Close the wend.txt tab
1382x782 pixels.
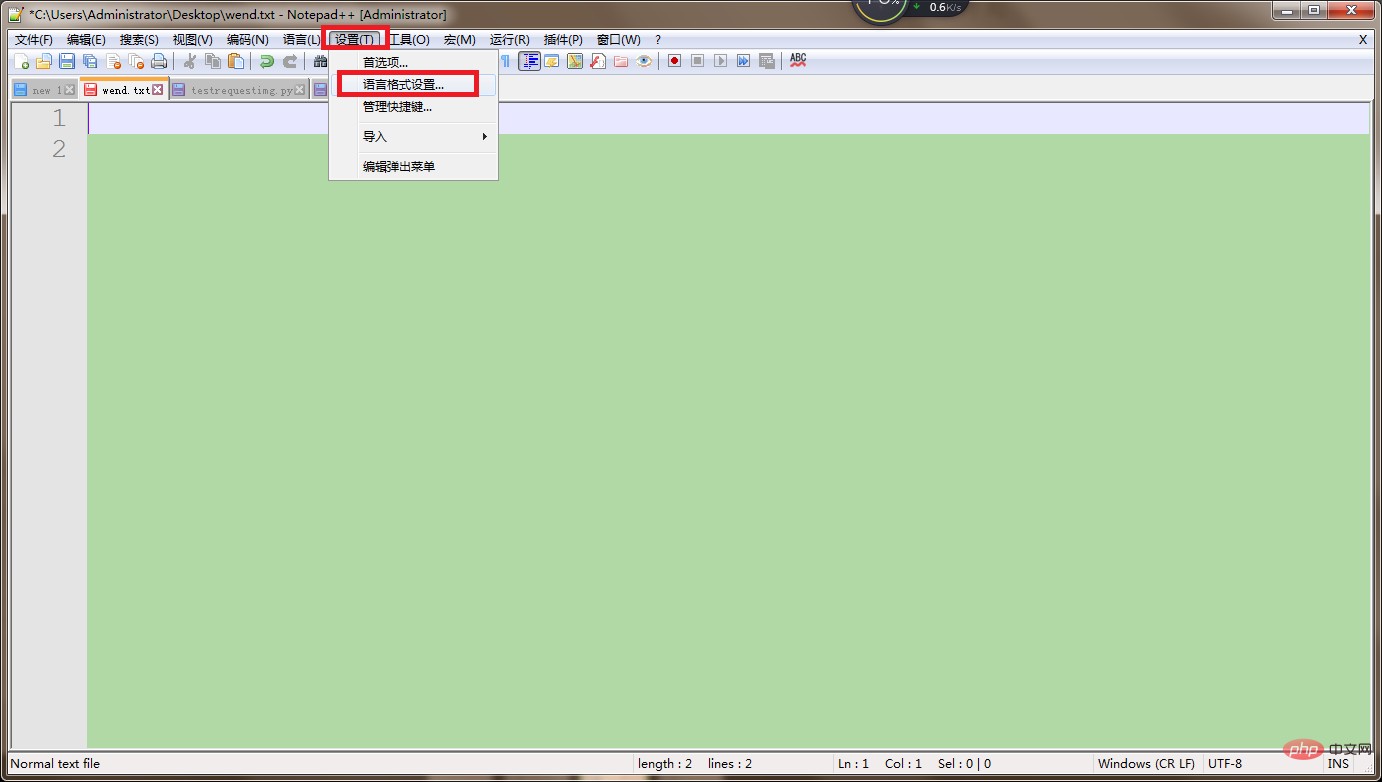(158, 90)
